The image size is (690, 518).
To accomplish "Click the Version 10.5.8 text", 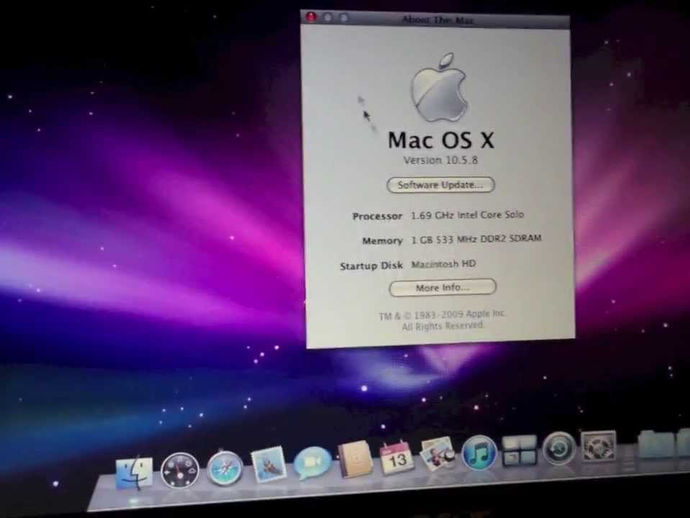I will [x=440, y=160].
